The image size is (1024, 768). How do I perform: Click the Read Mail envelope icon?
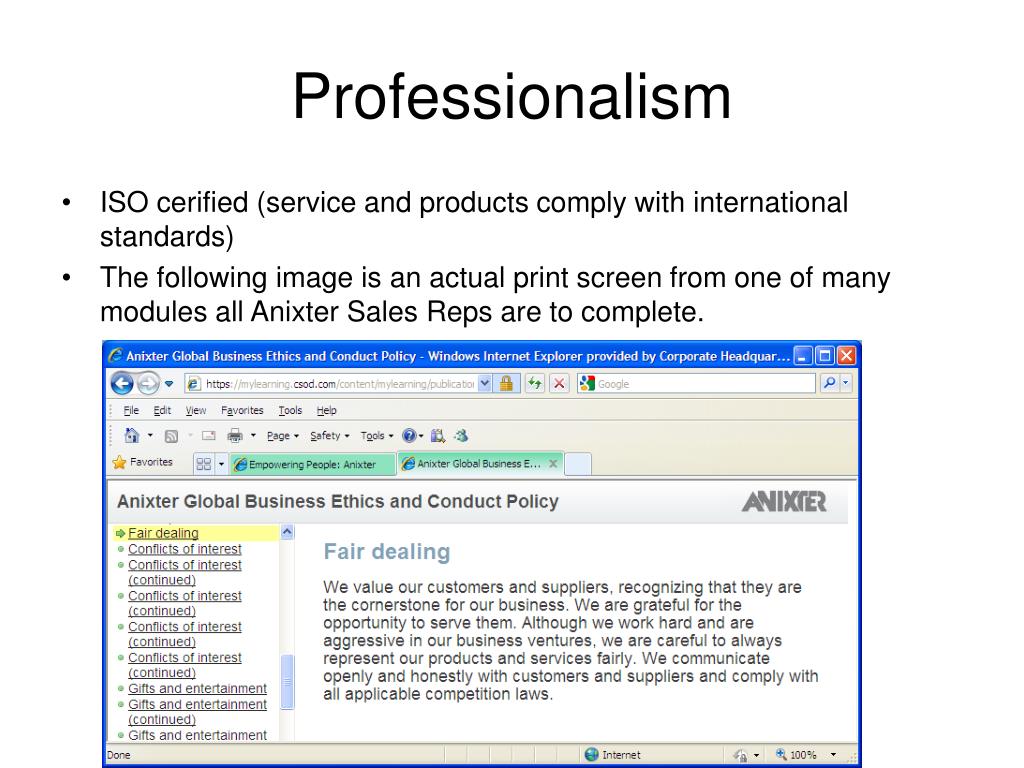click(x=208, y=436)
